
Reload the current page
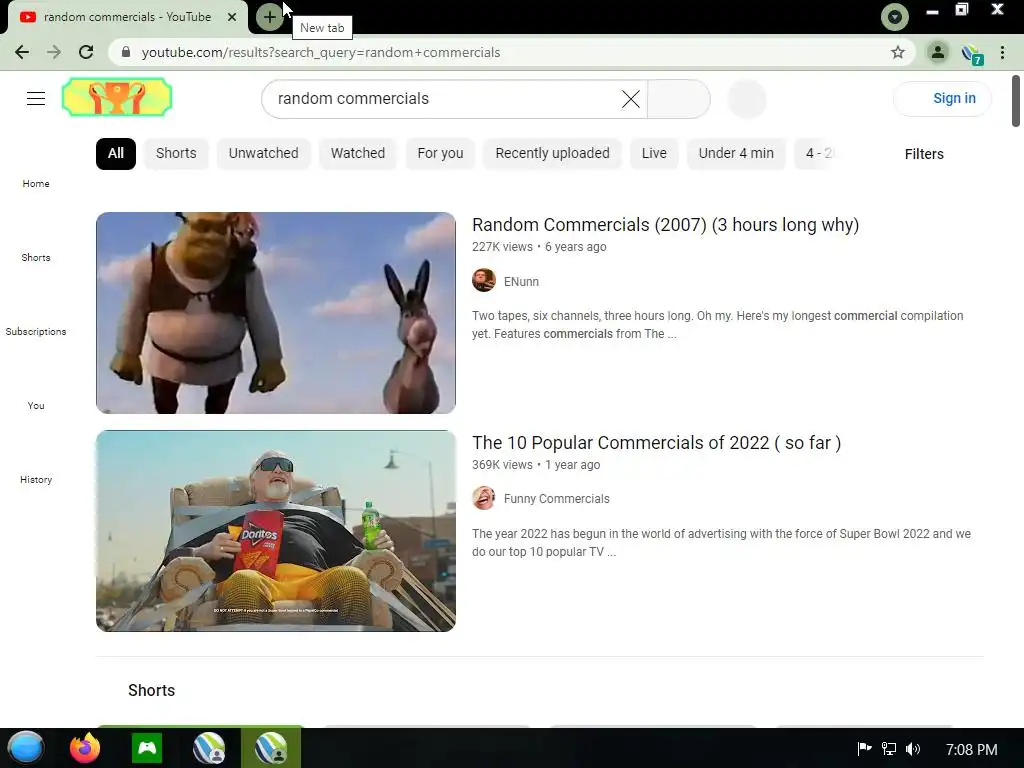86,52
